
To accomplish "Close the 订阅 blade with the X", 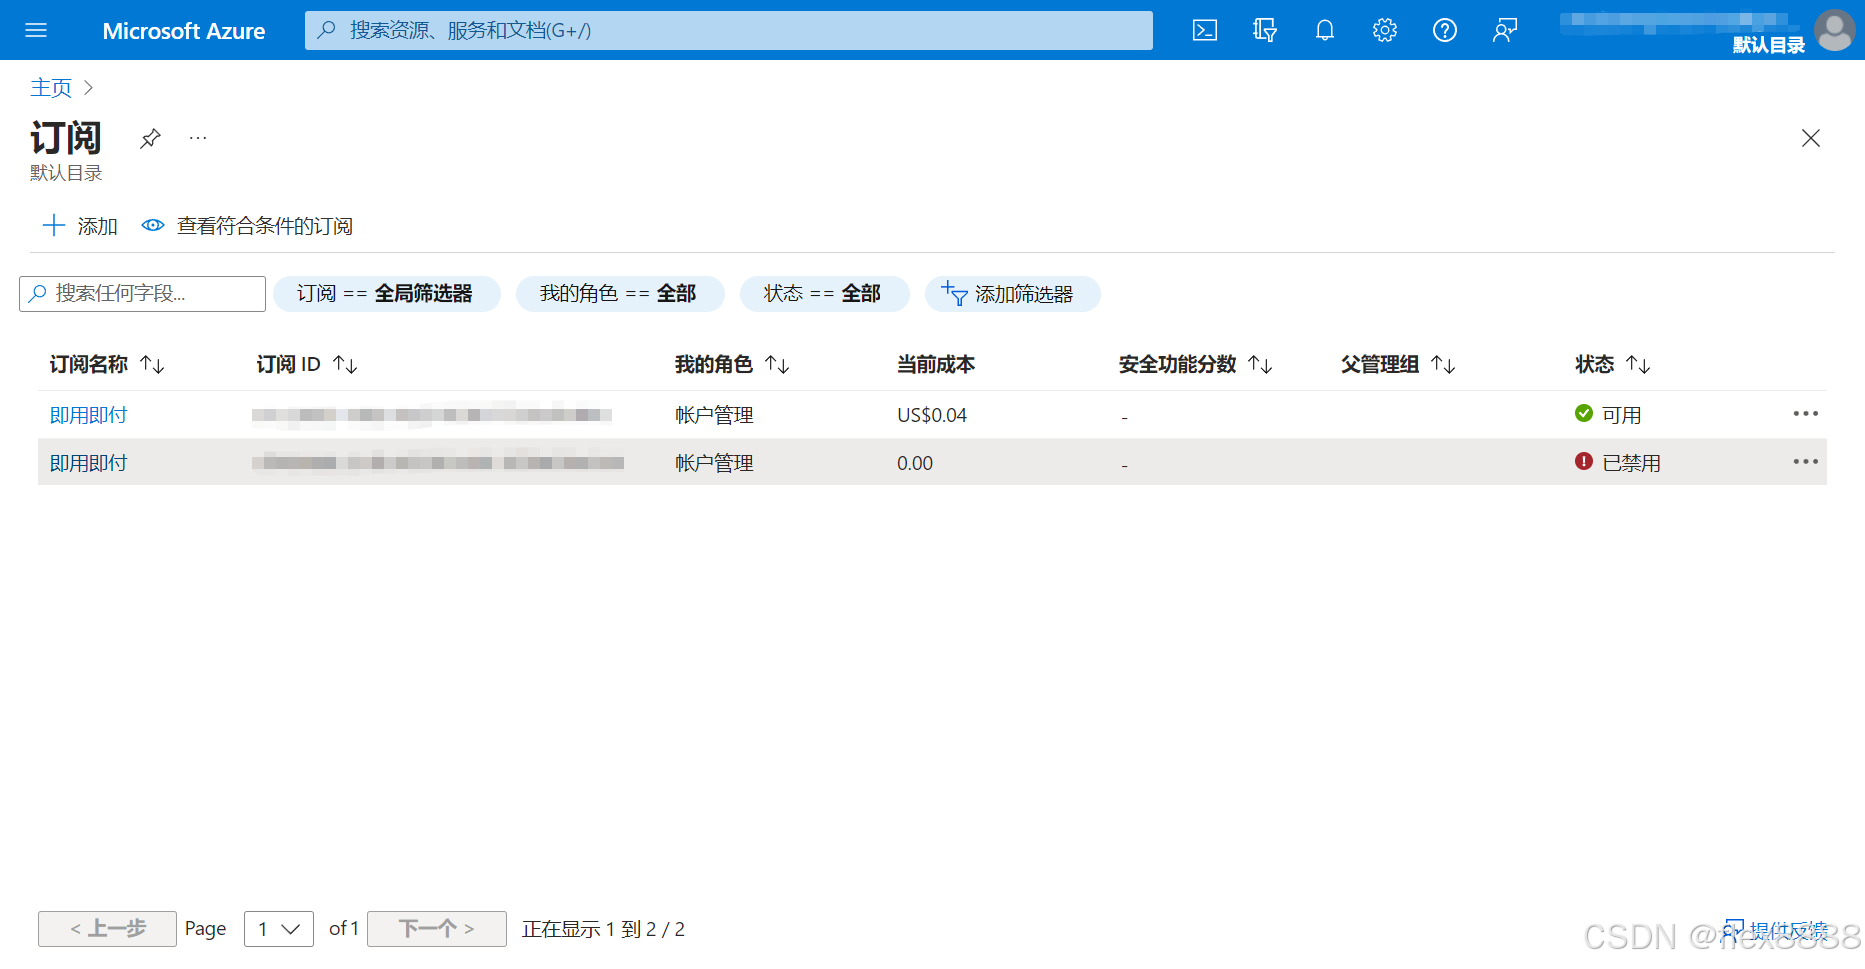I will [1811, 138].
